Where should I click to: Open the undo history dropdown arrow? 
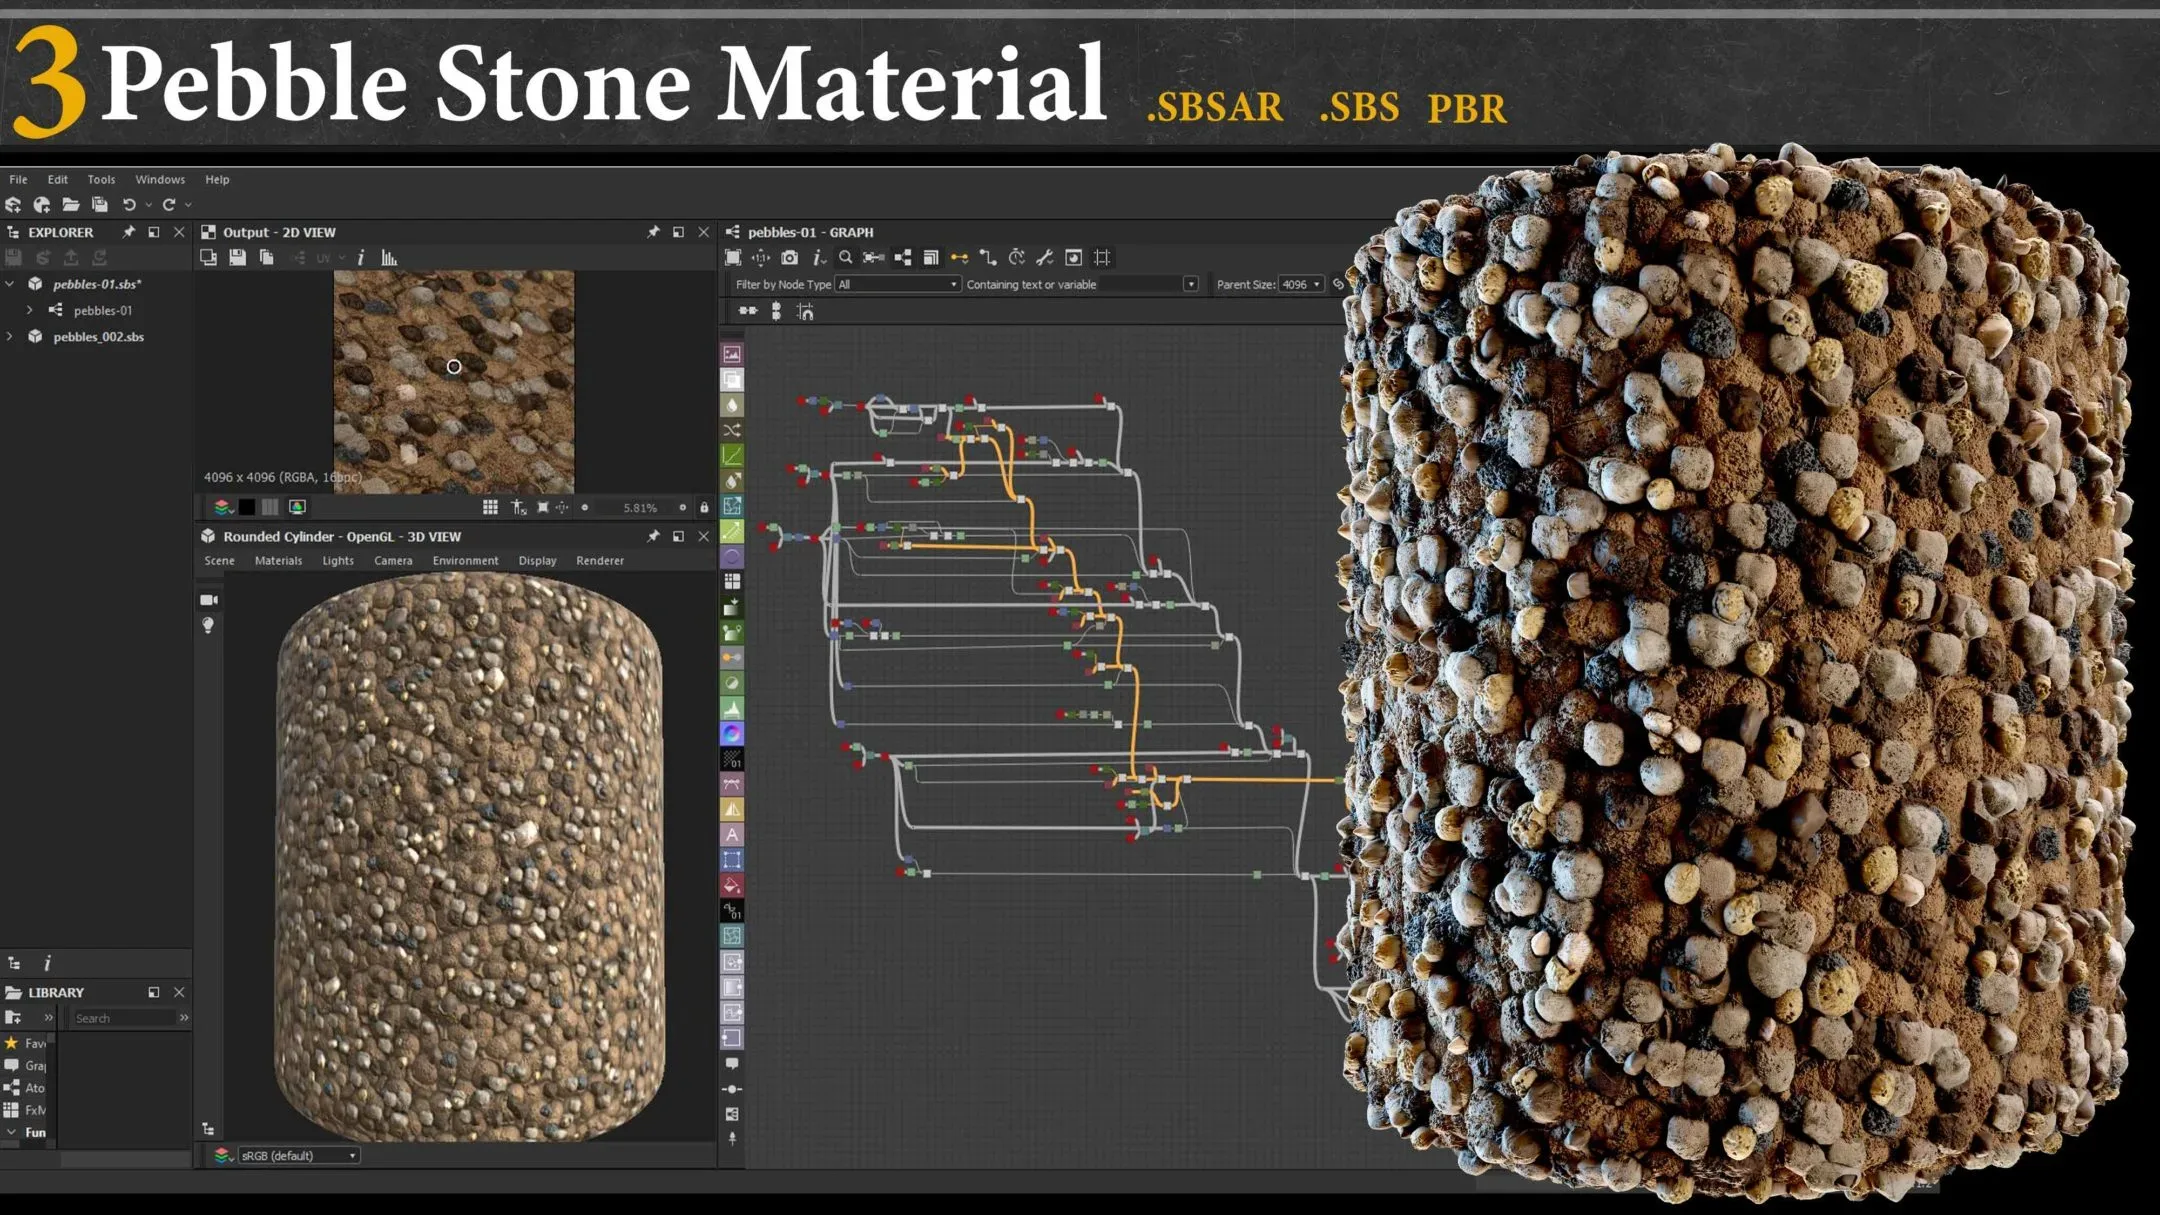point(149,205)
